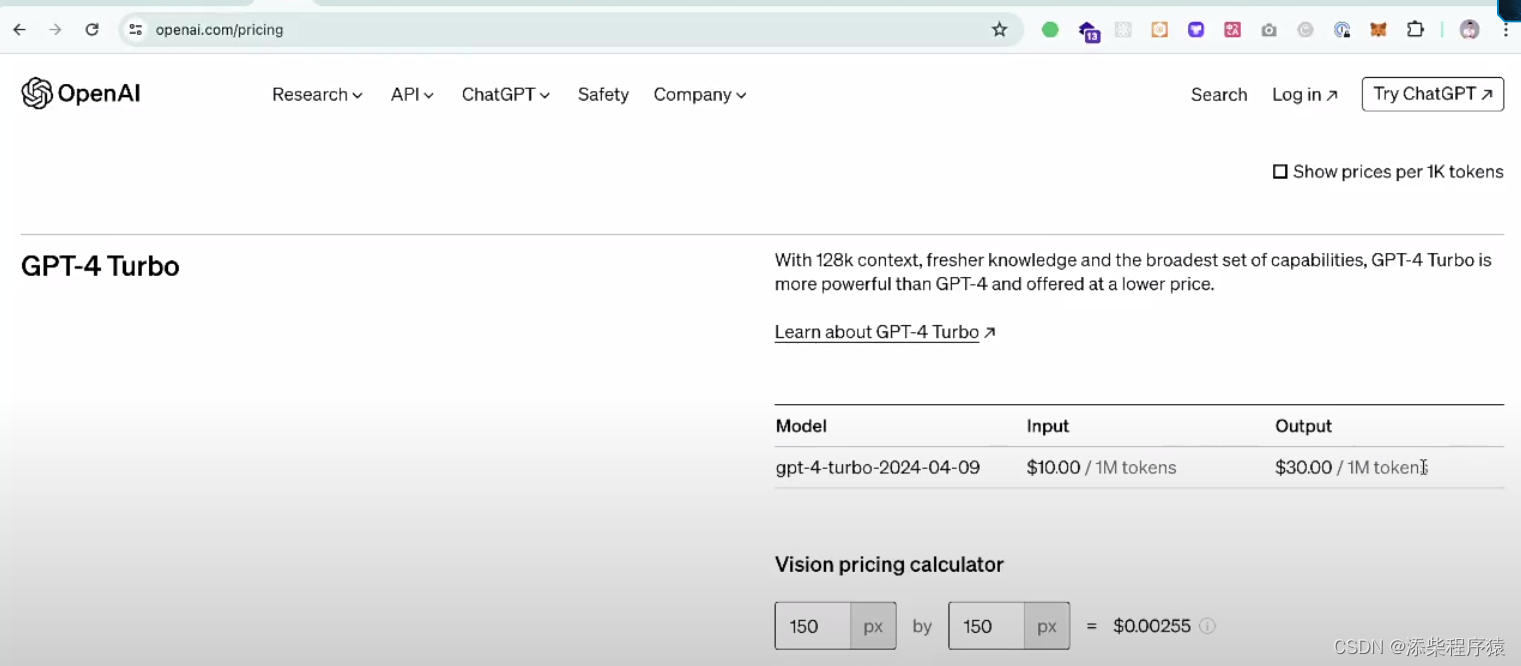This screenshot has height=666, width=1521.
Task: Open the Safety page
Action: pos(603,95)
